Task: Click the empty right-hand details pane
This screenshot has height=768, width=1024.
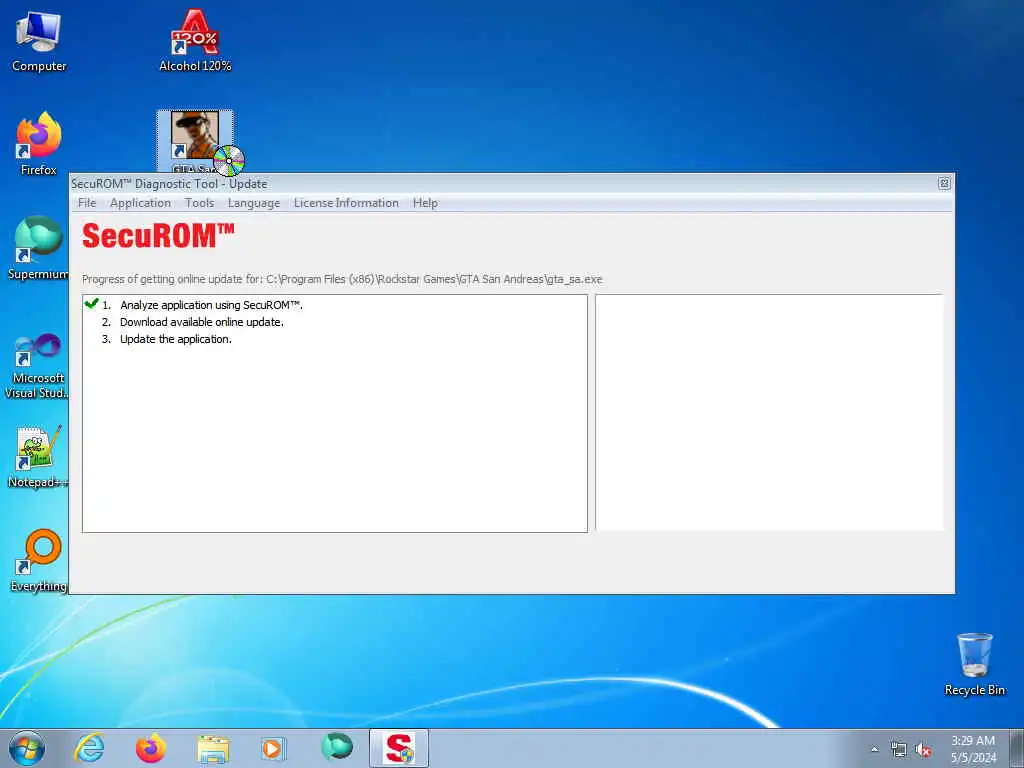Action: 769,413
